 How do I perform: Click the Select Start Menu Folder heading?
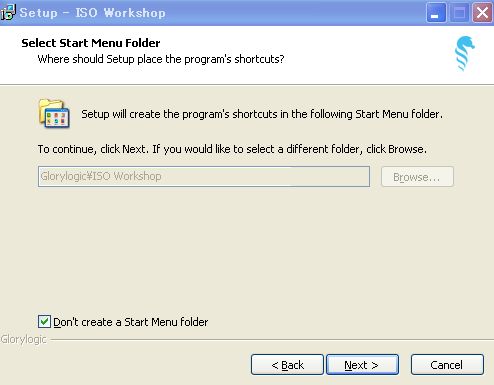point(91,43)
